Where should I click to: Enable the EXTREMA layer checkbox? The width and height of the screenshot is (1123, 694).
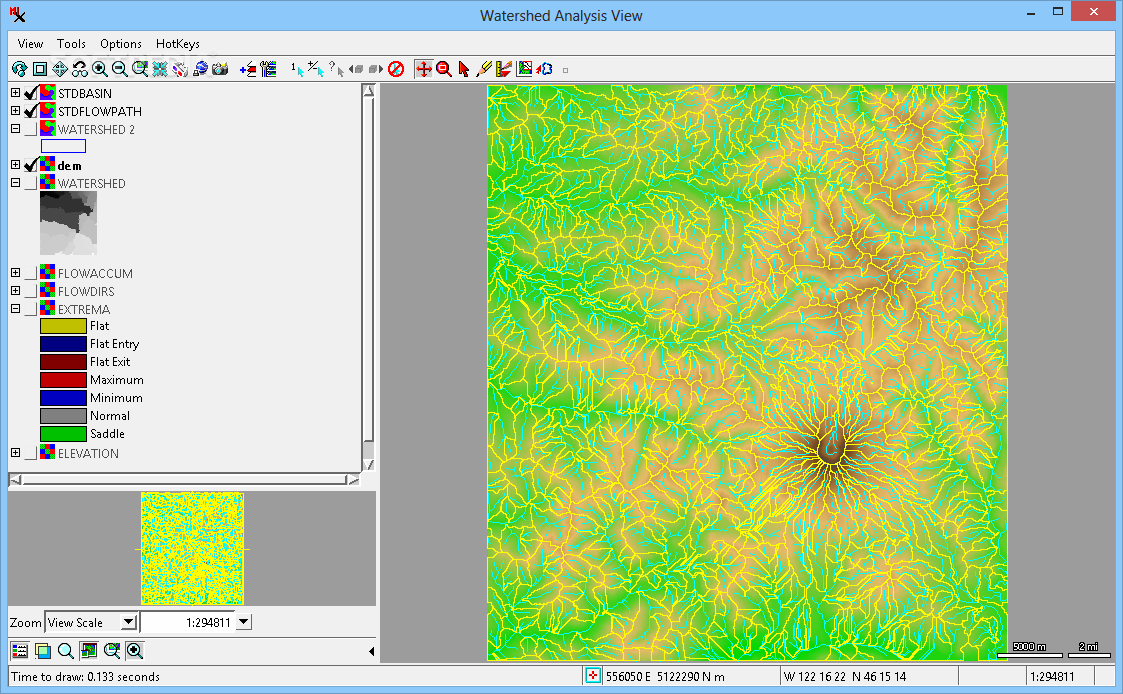31,309
